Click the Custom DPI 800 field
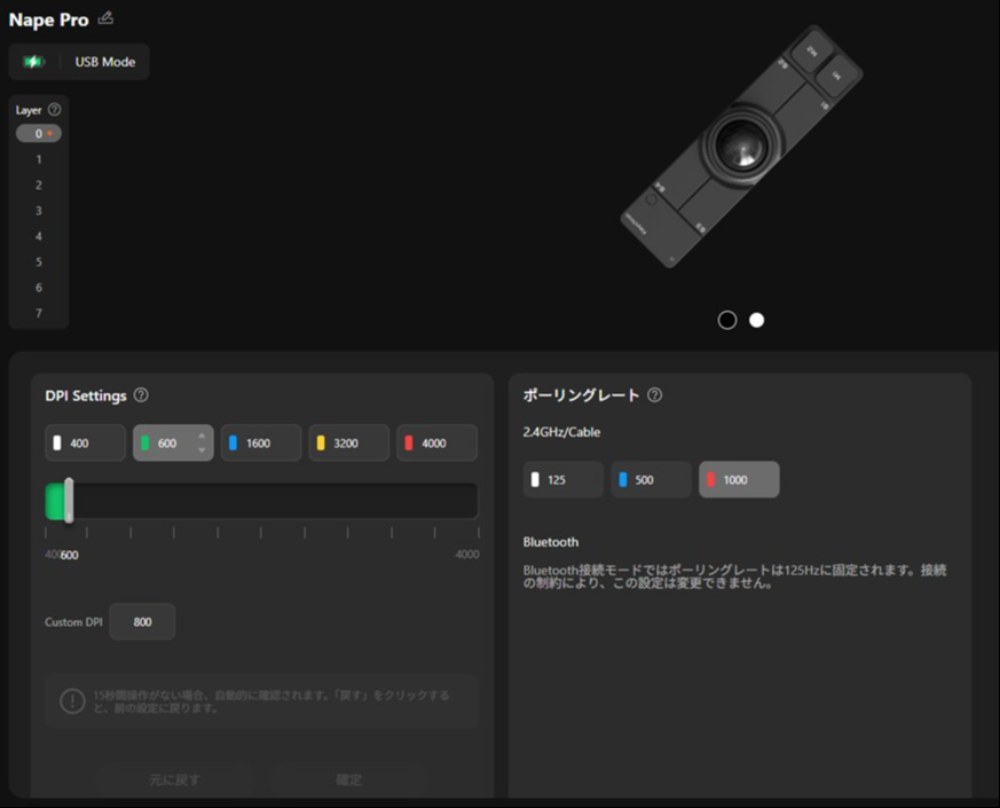The image size is (1000, 808). 142,622
